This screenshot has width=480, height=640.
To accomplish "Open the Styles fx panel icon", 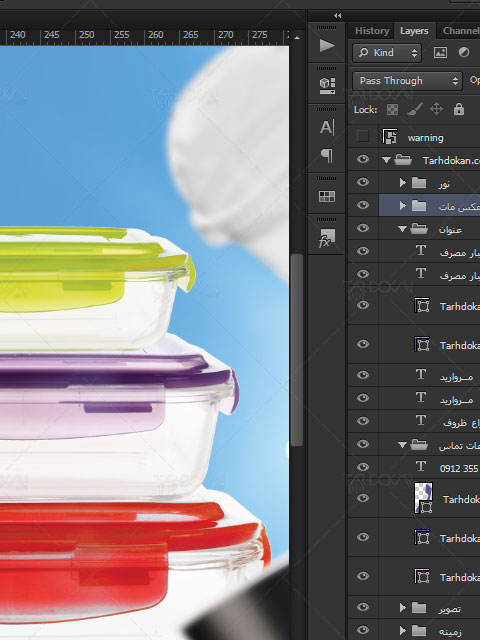I will click(x=327, y=238).
